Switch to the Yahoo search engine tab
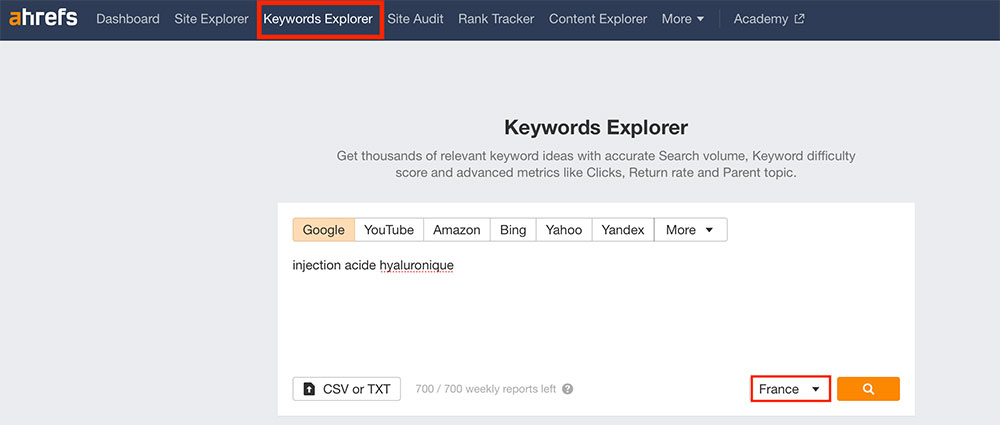The height and width of the screenshot is (425, 1000). tap(564, 230)
